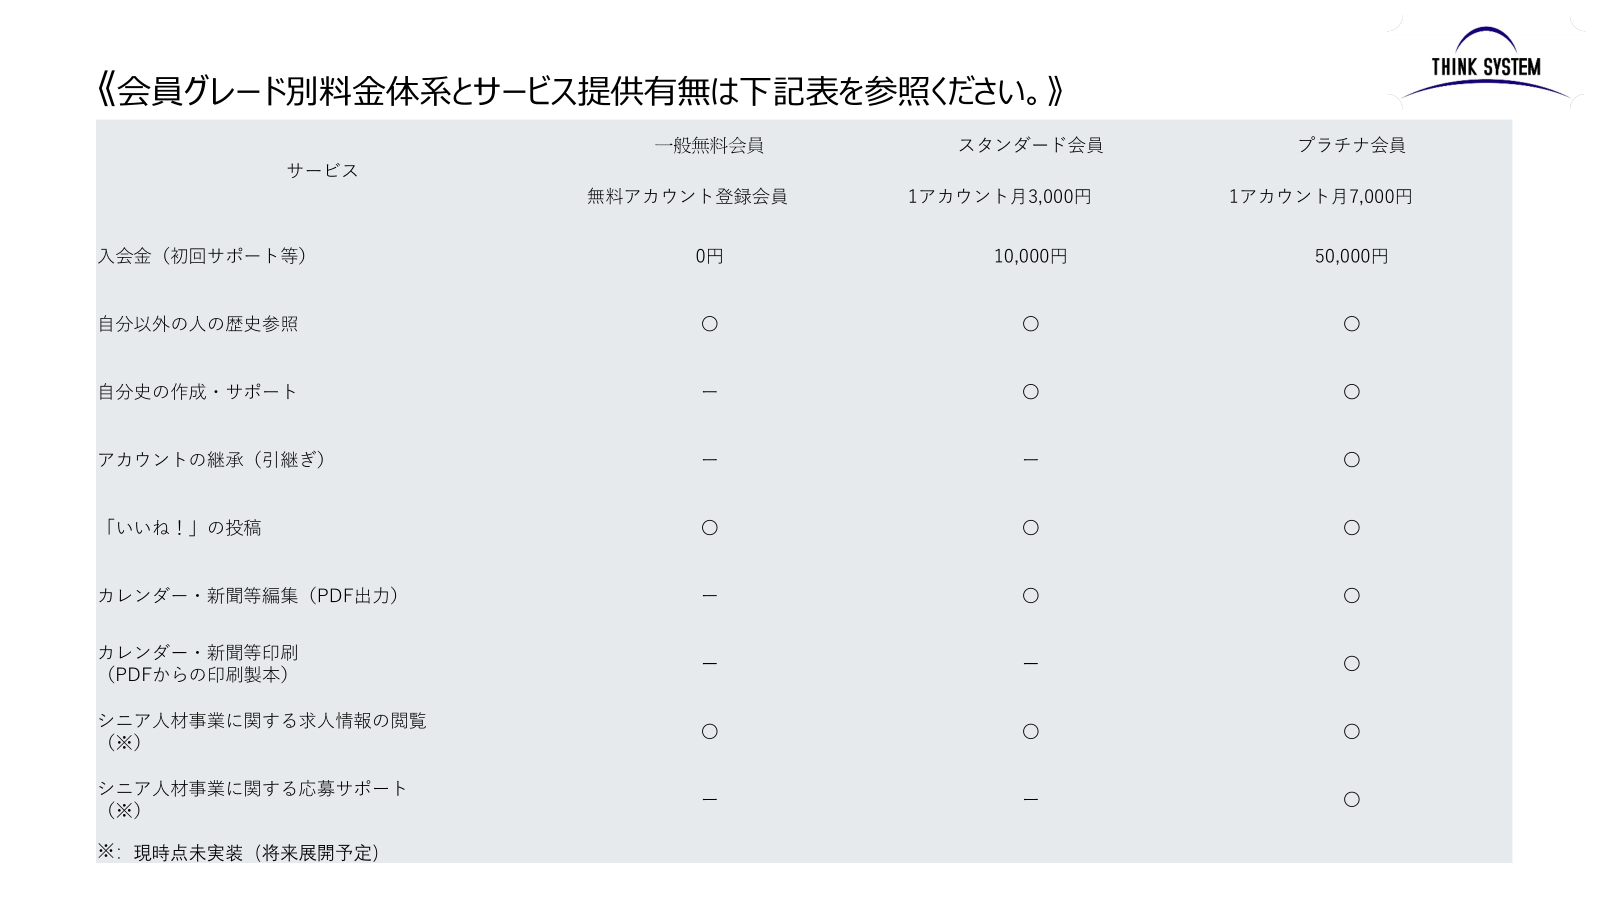Image resolution: width=1600 pixels, height=900 pixels.
Task: Select the 一般無料会員 column header
Action: coord(709,146)
